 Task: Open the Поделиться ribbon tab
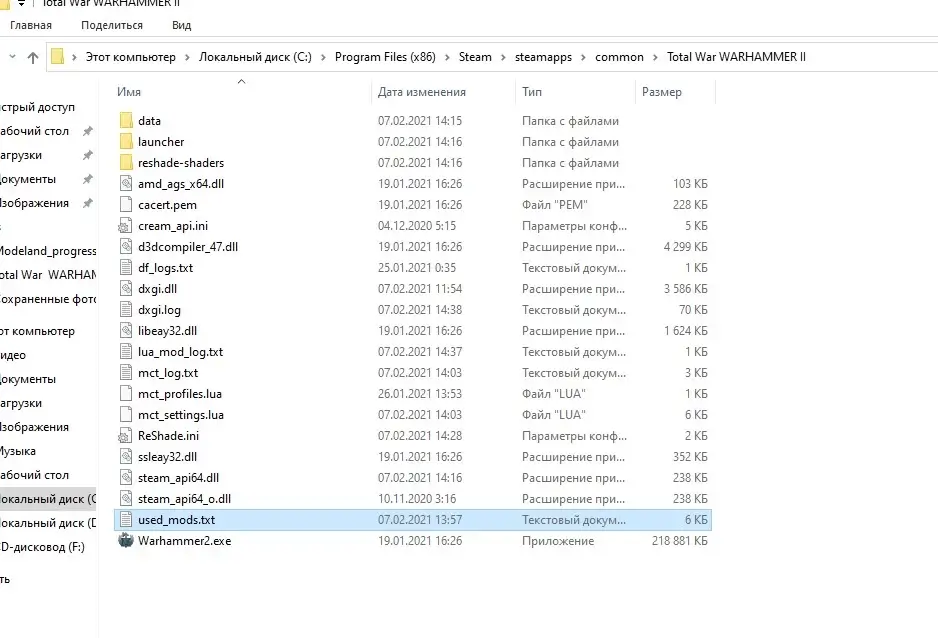[x=111, y=25]
